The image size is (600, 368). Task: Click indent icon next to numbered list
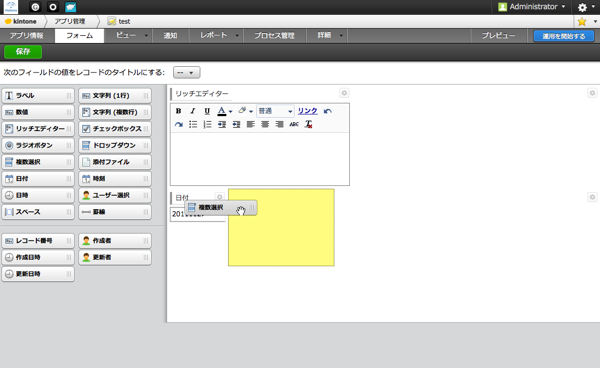[222, 124]
